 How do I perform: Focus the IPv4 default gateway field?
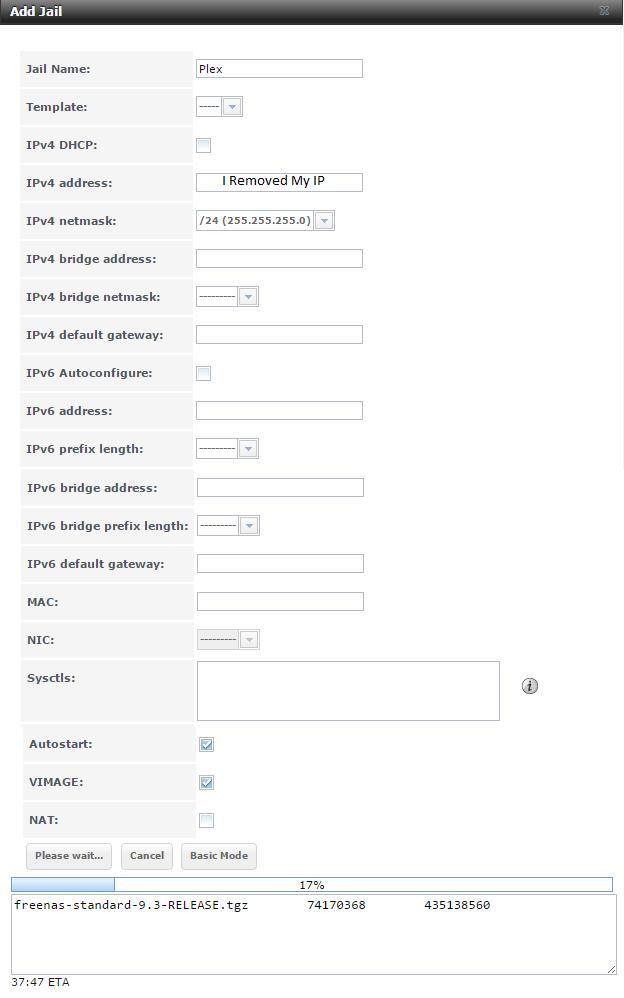tap(279, 334)
